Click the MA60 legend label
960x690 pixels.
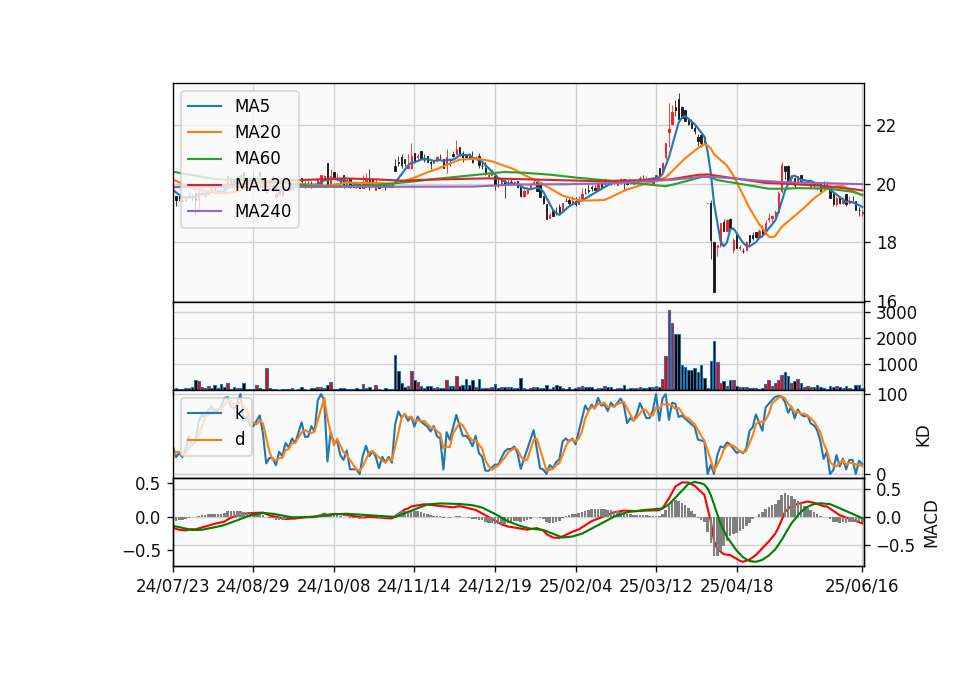(257, 159)
